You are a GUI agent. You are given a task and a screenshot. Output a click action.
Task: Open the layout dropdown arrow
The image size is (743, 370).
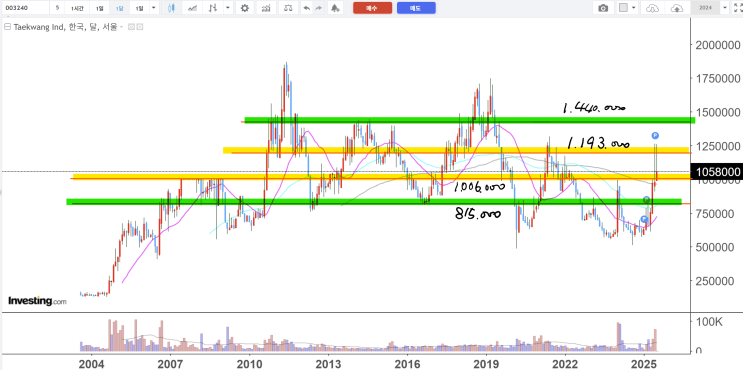[x=634, y=8]
